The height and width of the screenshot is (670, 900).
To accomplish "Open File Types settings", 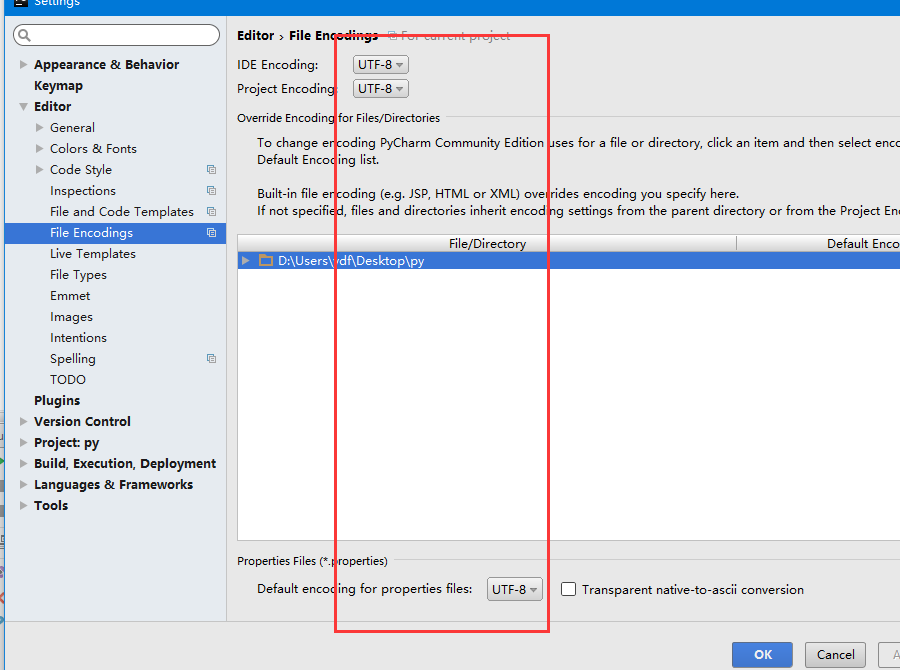I will 78,274.
